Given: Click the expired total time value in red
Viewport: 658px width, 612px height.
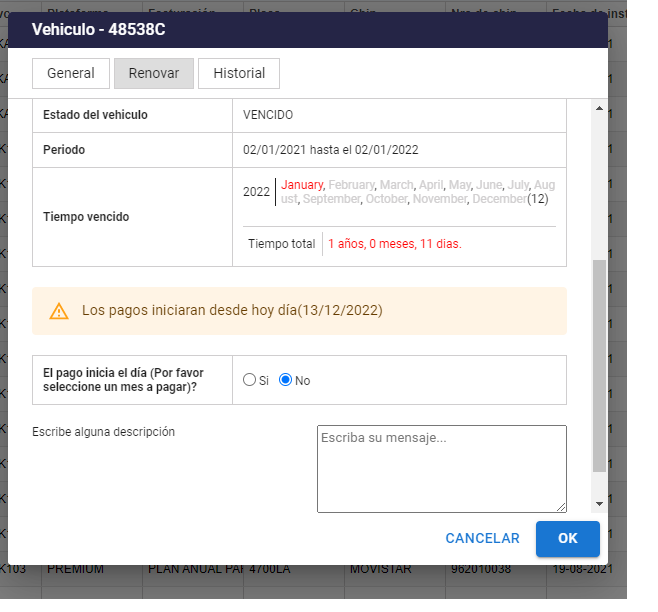Looking at the screenshot, I should pos(394,243).
